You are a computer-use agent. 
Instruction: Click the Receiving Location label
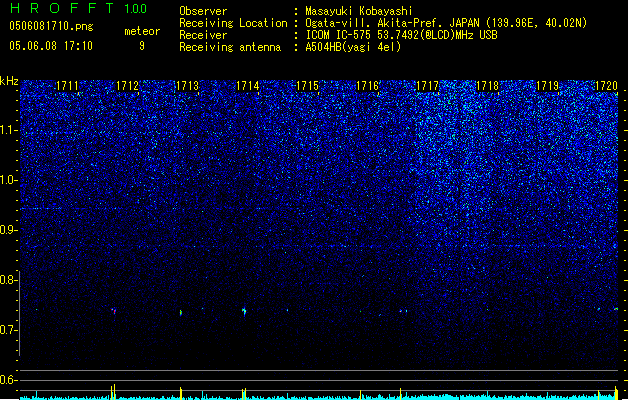233,23
